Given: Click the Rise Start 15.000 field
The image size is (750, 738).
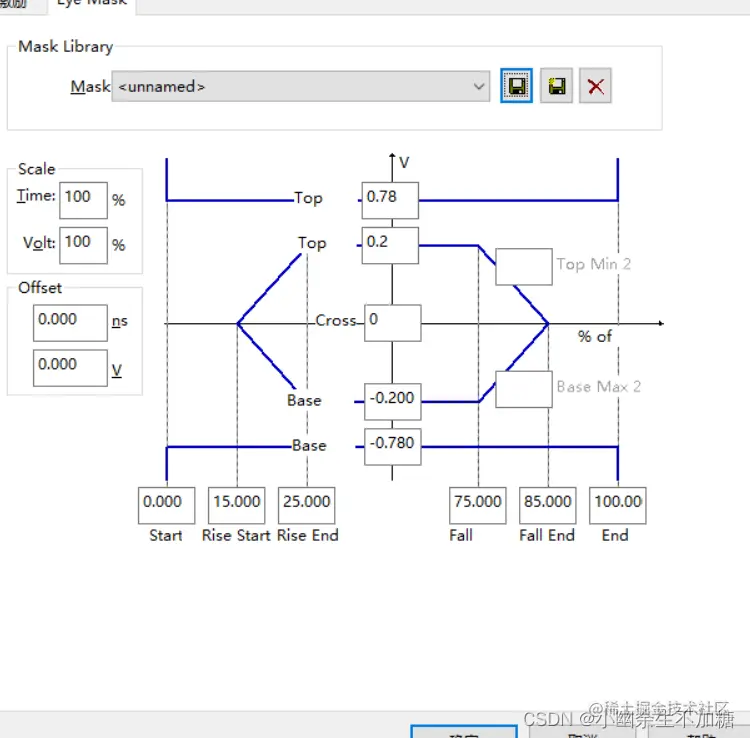Looking at the screenshot, I should pos(236,506).
